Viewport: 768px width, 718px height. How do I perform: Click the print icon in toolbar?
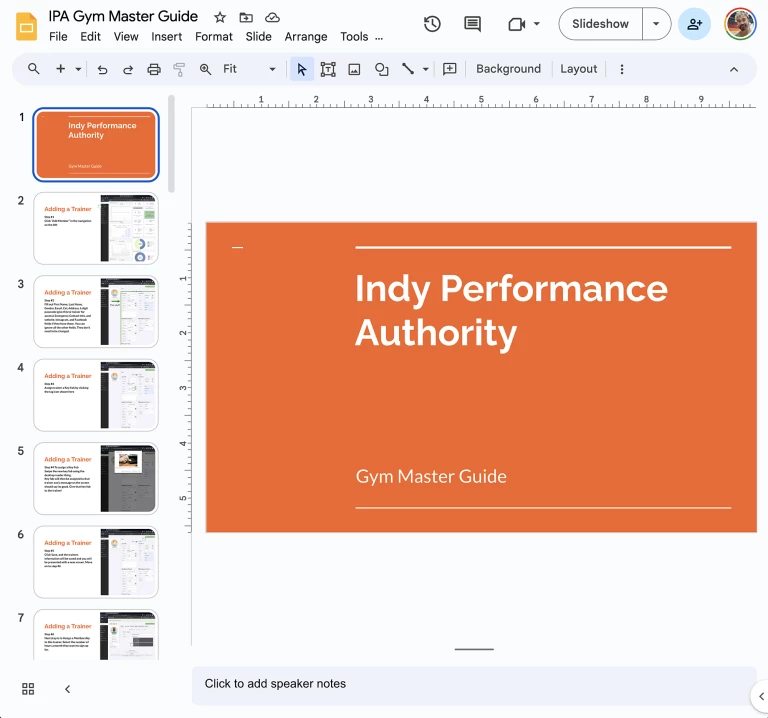coord(154,69)
